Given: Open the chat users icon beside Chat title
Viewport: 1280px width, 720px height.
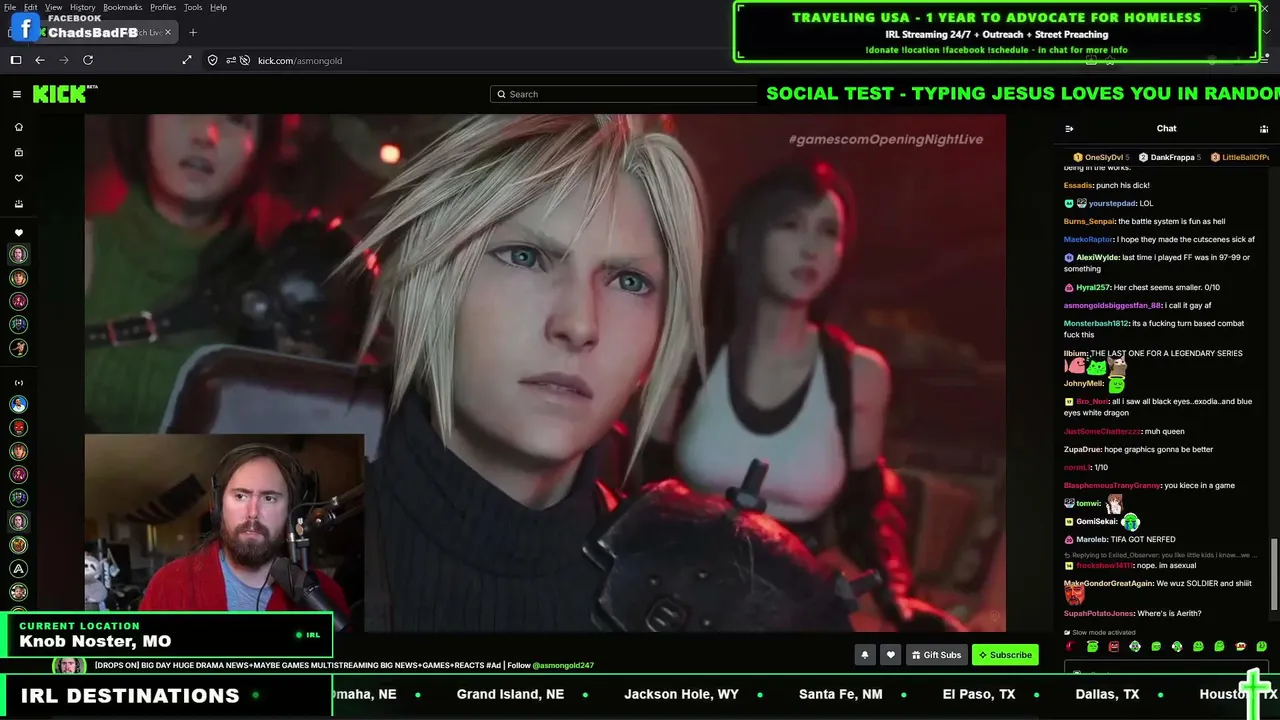Looking at the screenshot, I should point(1264,128).
